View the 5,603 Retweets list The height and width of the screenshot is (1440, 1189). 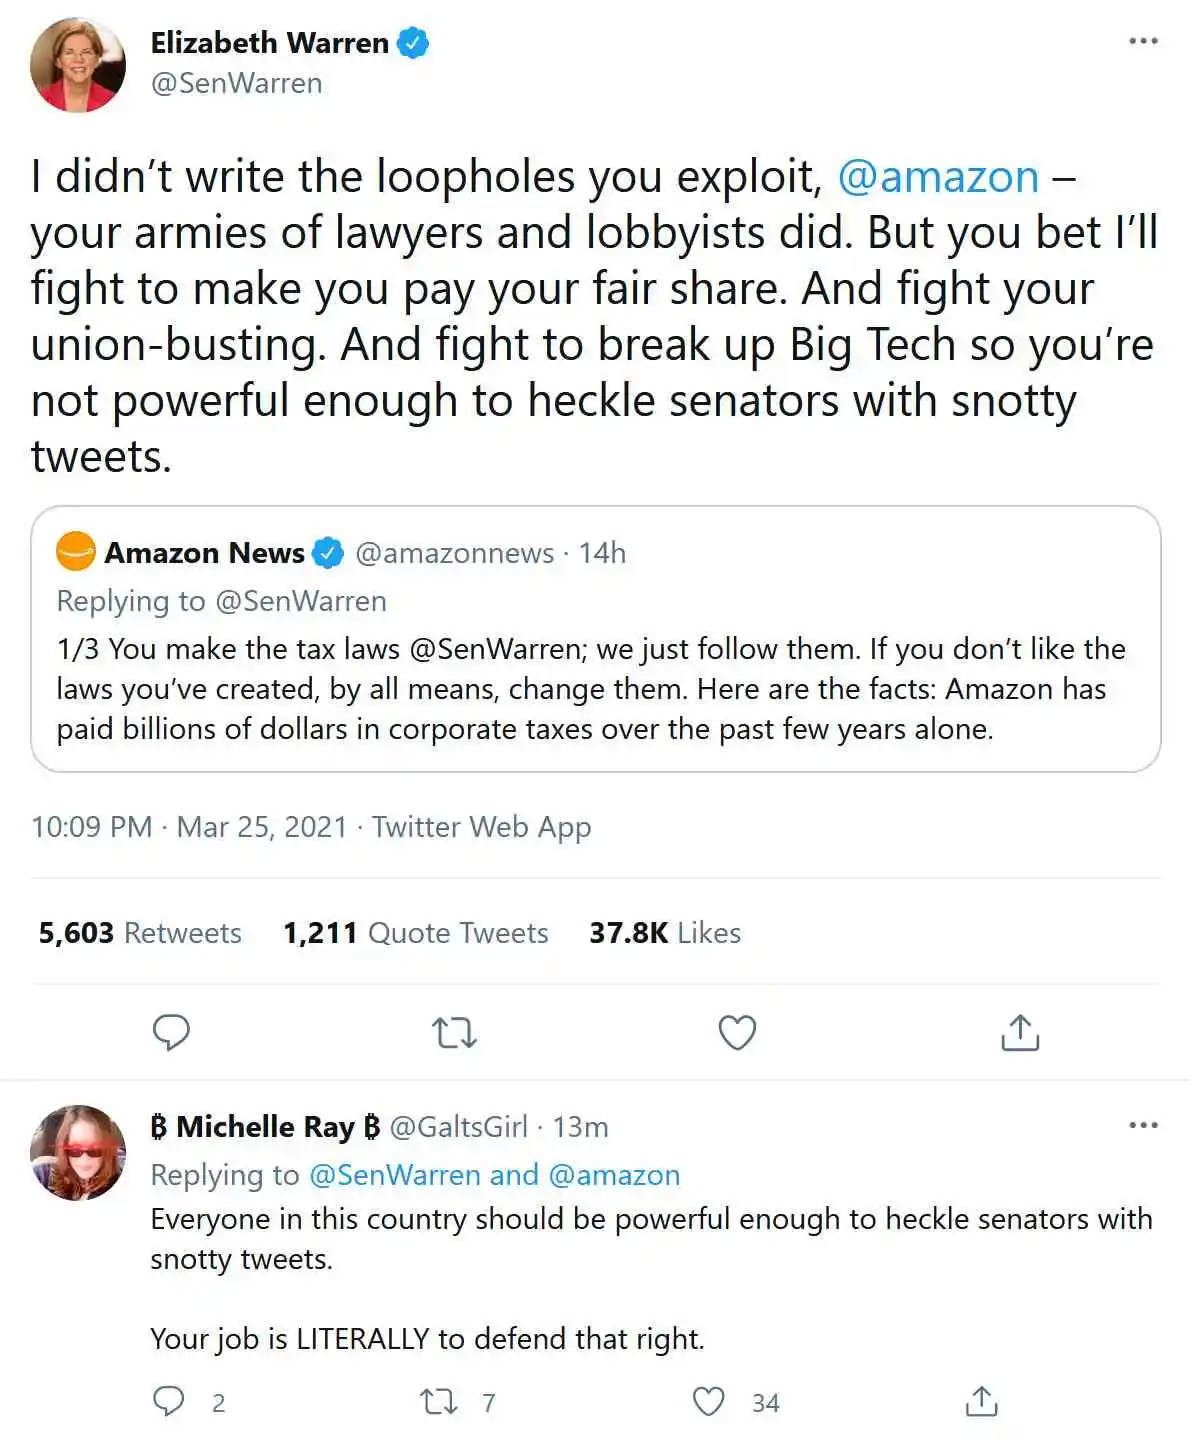point(140,933)
